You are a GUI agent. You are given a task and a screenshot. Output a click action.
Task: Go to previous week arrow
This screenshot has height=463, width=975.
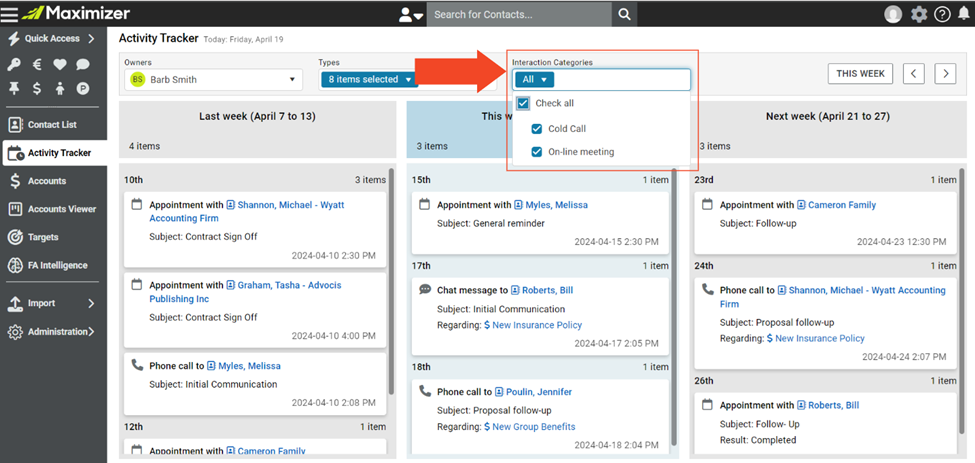(913, 73)
